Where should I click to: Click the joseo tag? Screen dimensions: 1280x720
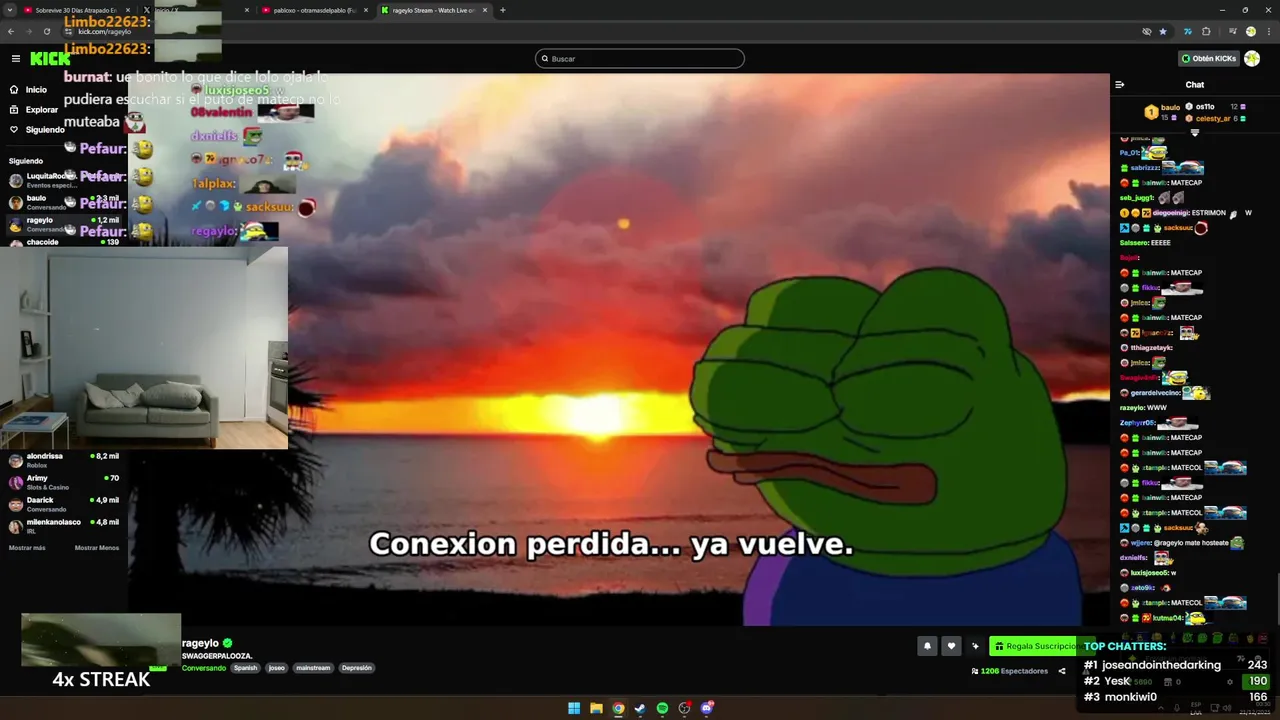(x=277, y=668)
